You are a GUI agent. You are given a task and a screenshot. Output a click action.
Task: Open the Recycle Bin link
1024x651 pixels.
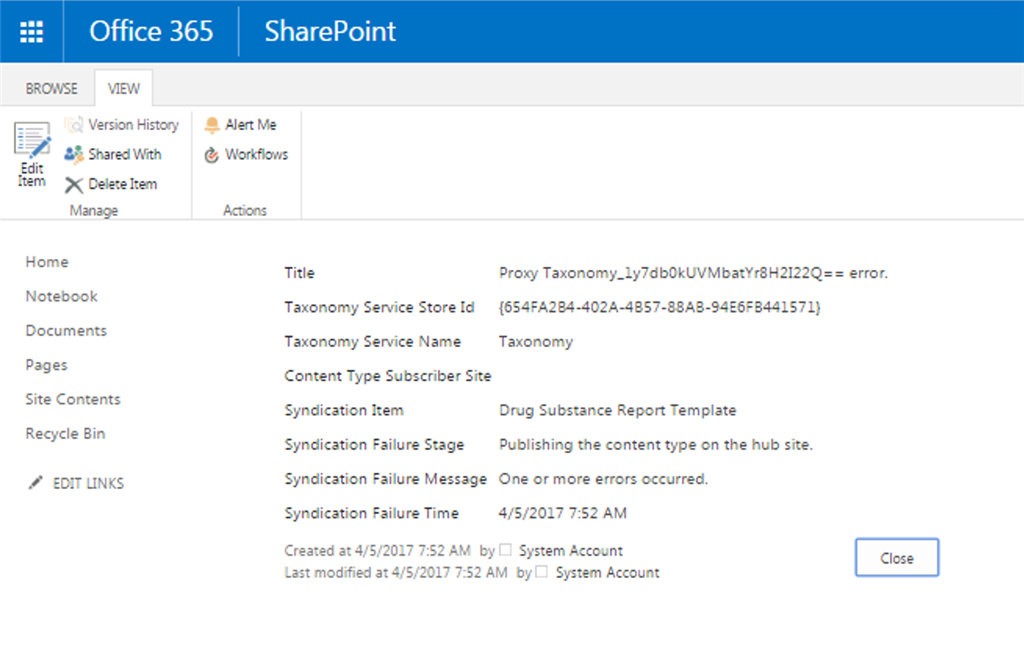tap(65, 434)
